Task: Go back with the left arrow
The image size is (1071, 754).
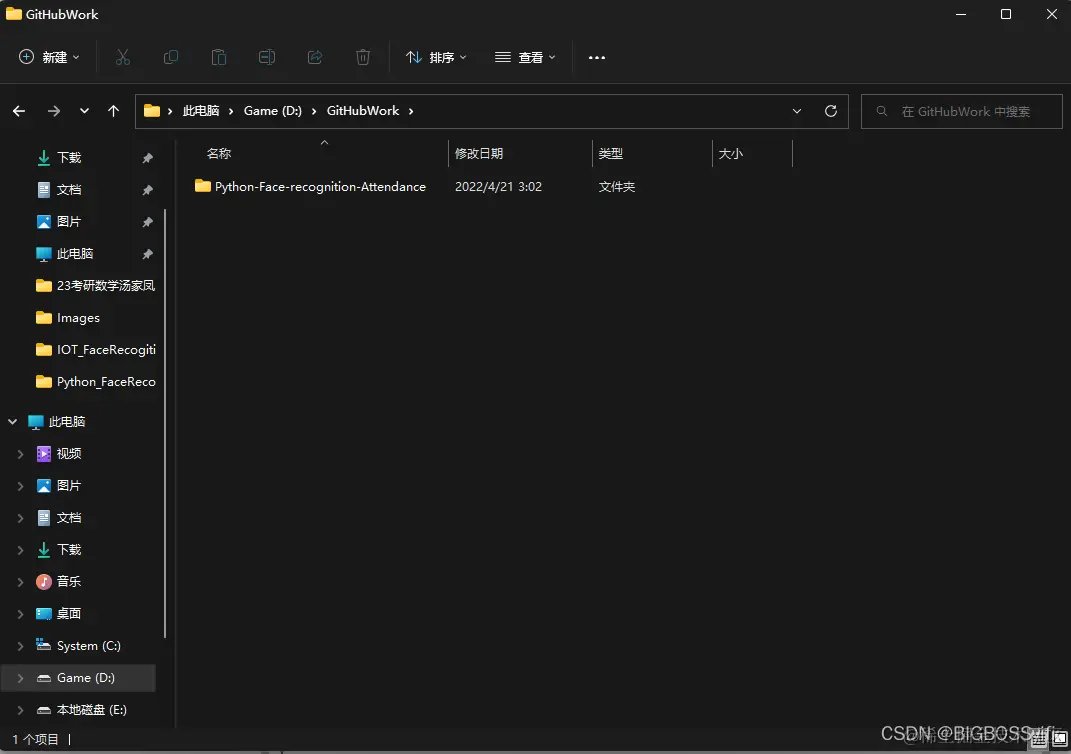Action: tap(19, 111)
